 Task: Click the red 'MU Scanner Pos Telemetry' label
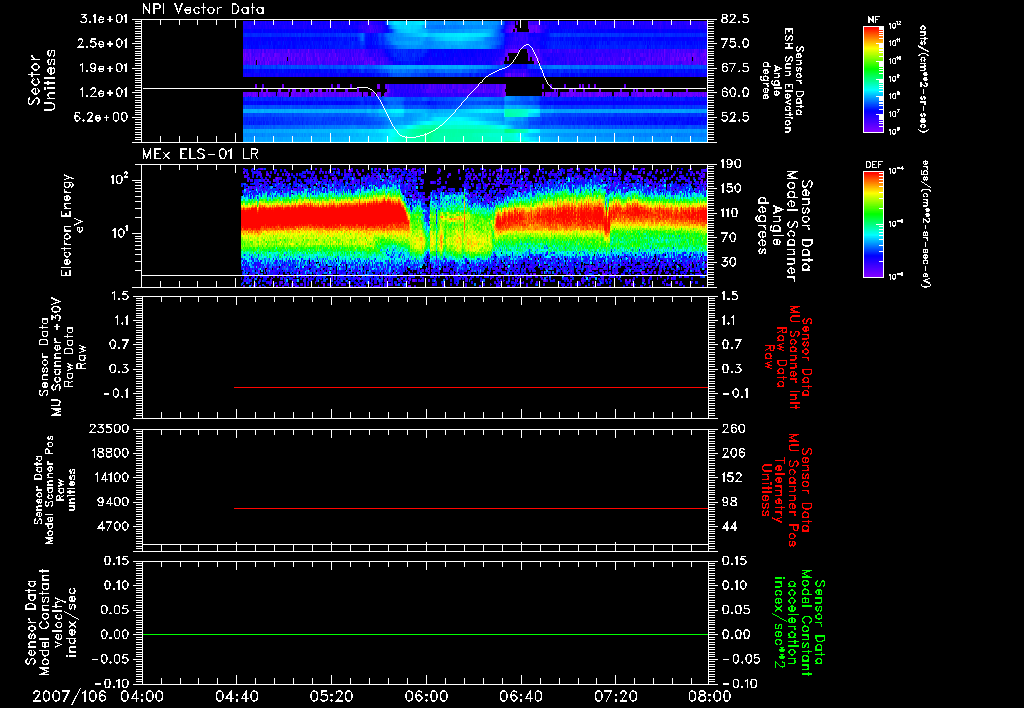tap(786, 490)
